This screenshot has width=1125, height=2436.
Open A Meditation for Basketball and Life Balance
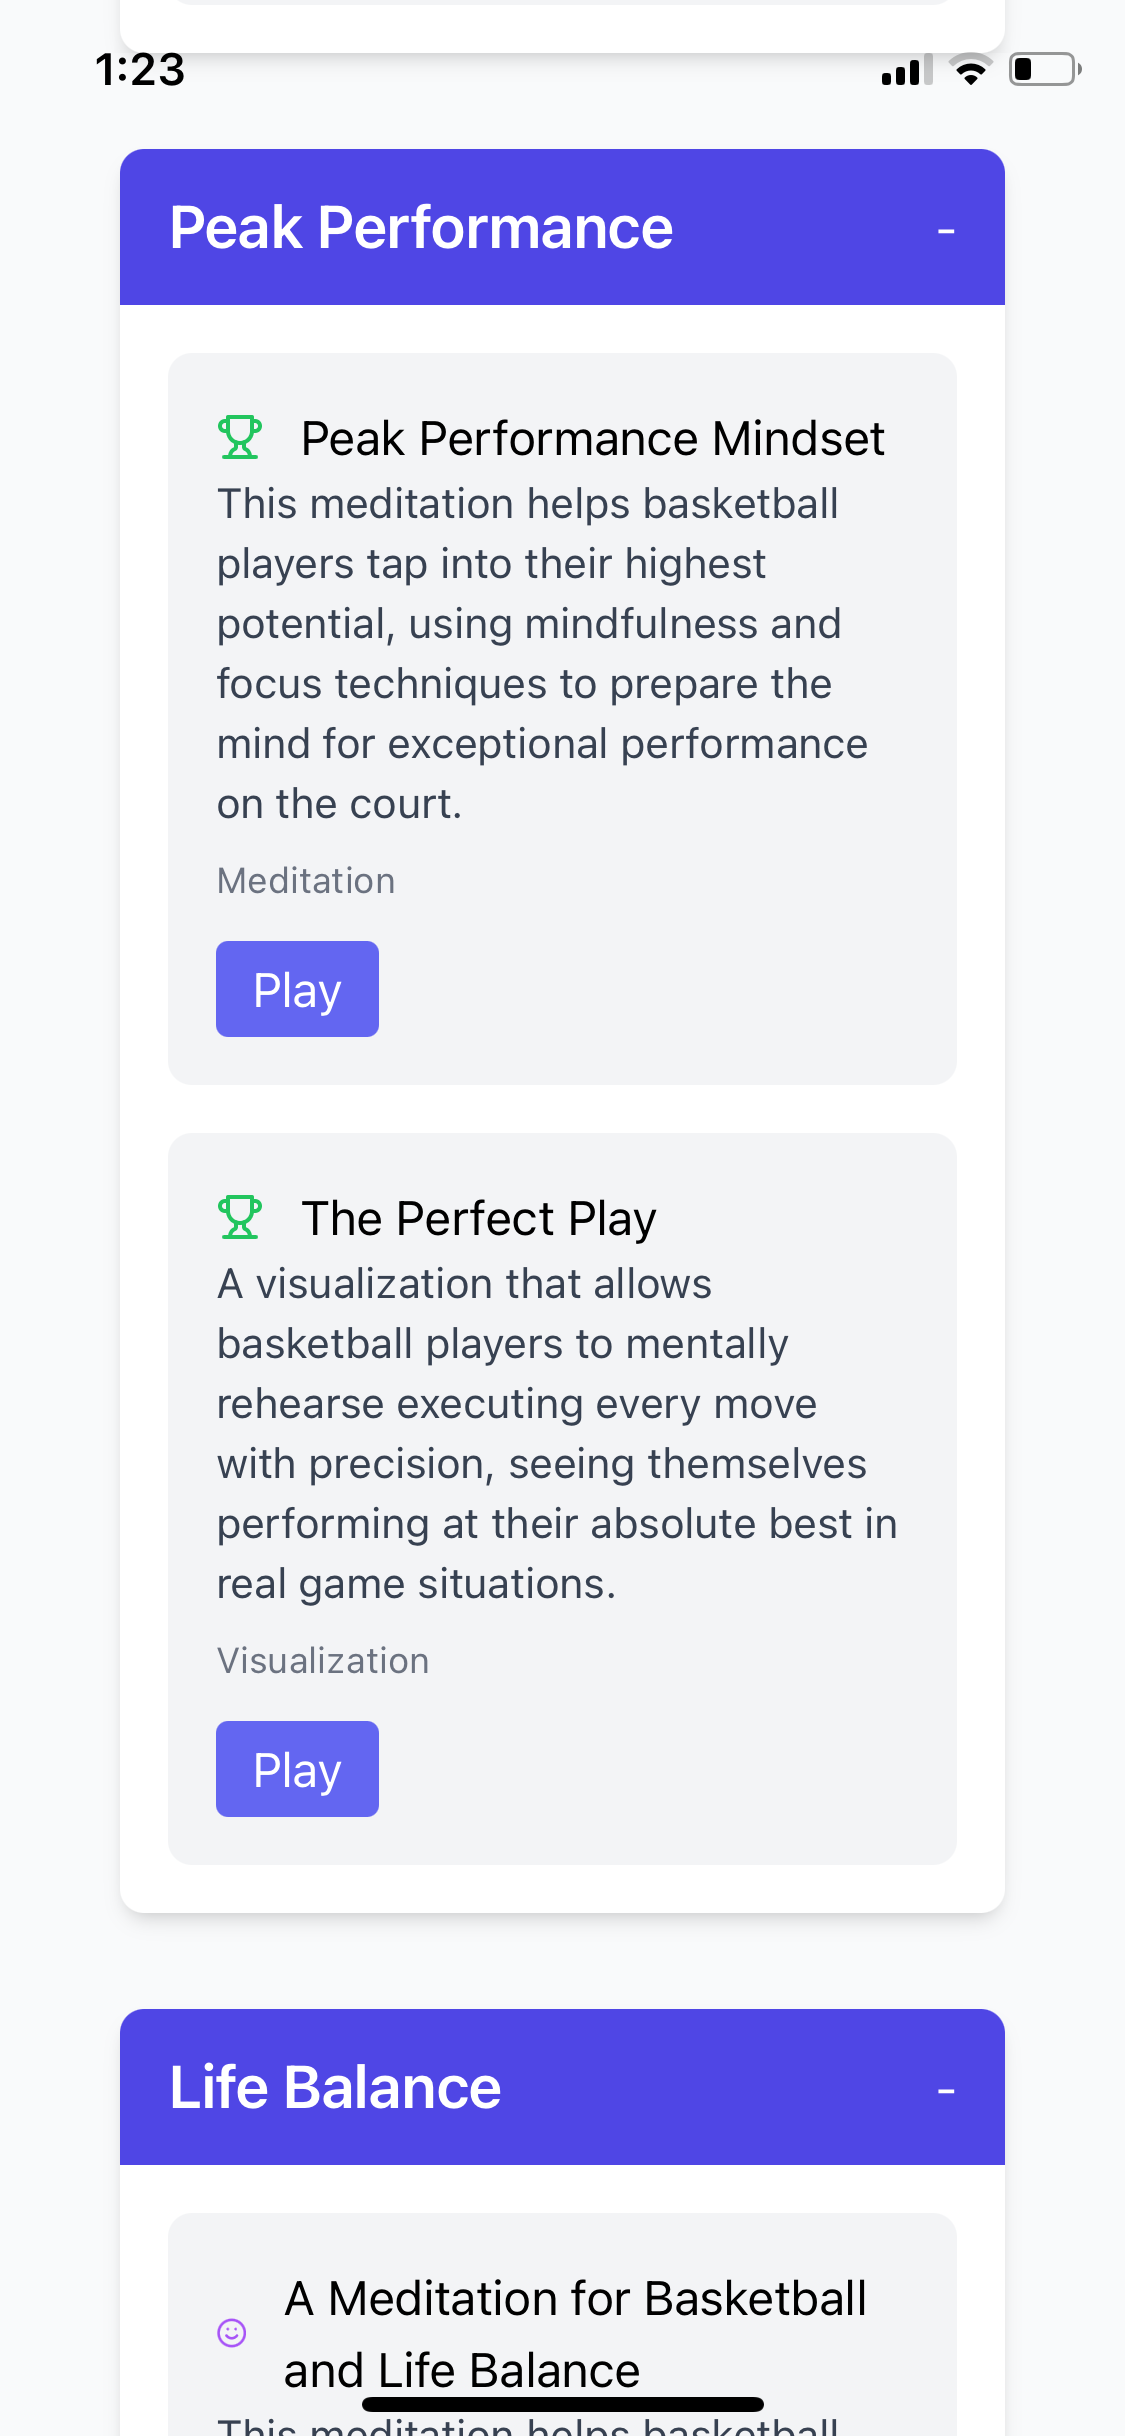click(575, 2330)
